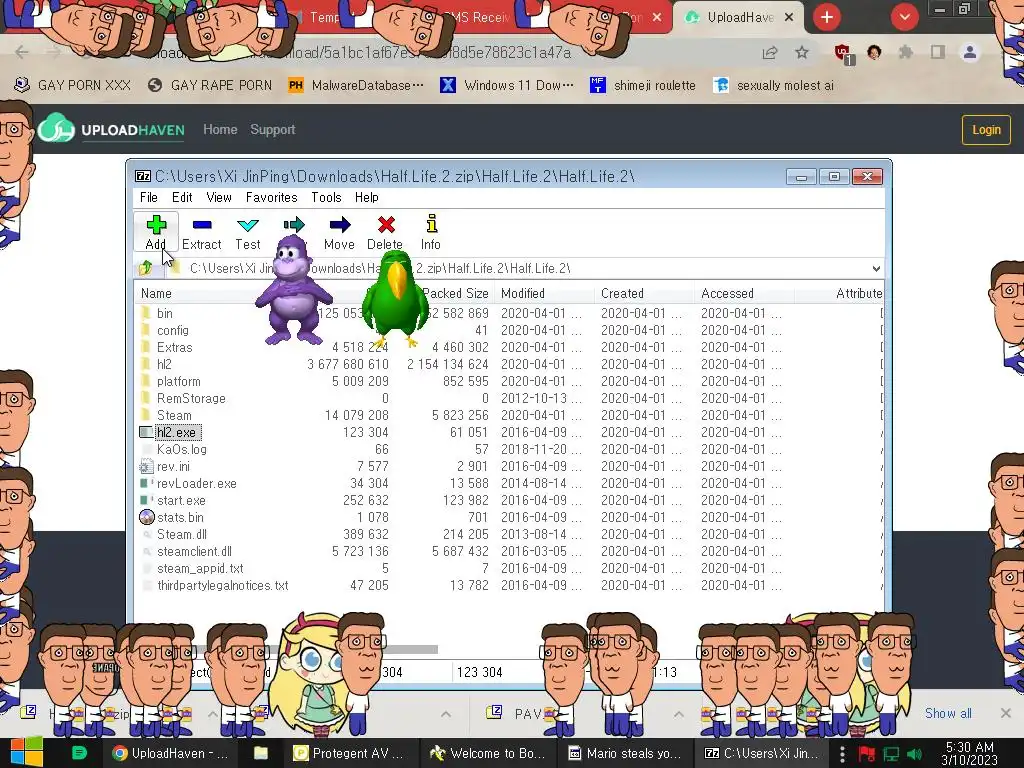The height and width of the screenshot is (768, 1024).
Task: Select the KaOs.log file
Action: (x=182, y=449)
